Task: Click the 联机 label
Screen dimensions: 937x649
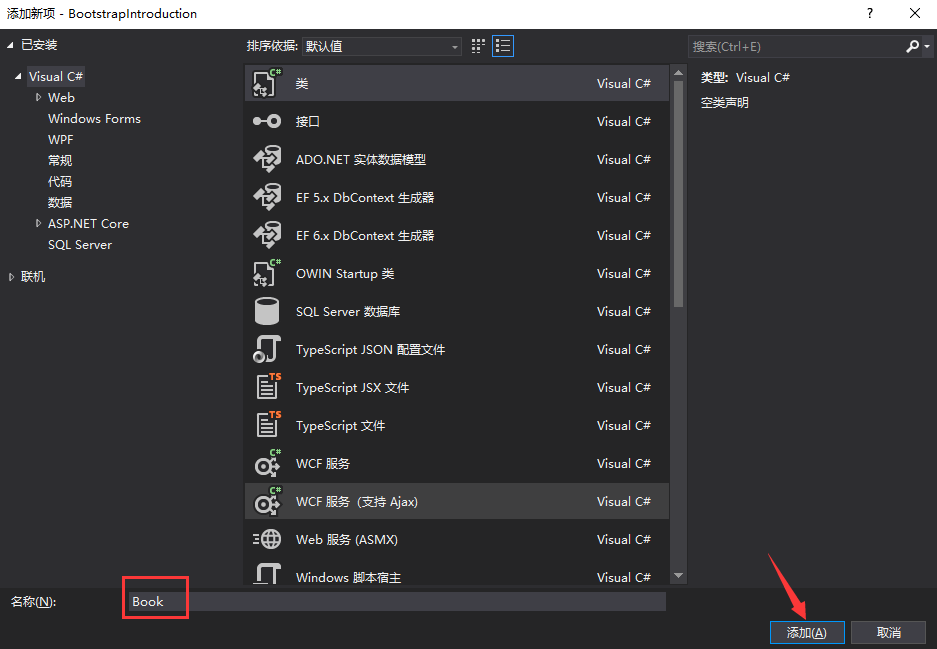Action: tap(33, 277)
